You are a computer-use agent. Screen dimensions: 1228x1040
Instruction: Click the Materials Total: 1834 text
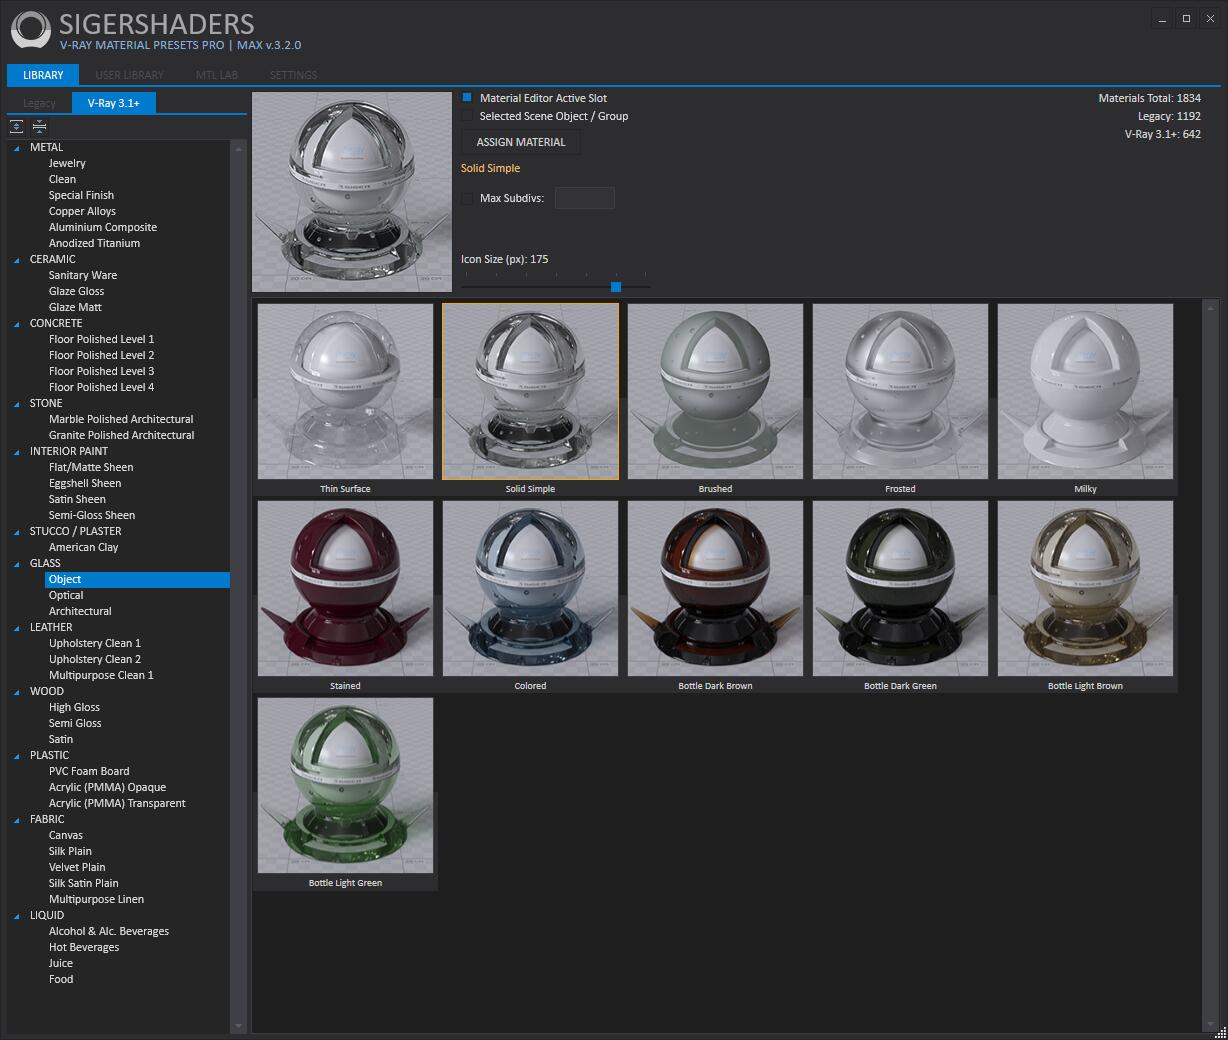[x=1150, y=98]
